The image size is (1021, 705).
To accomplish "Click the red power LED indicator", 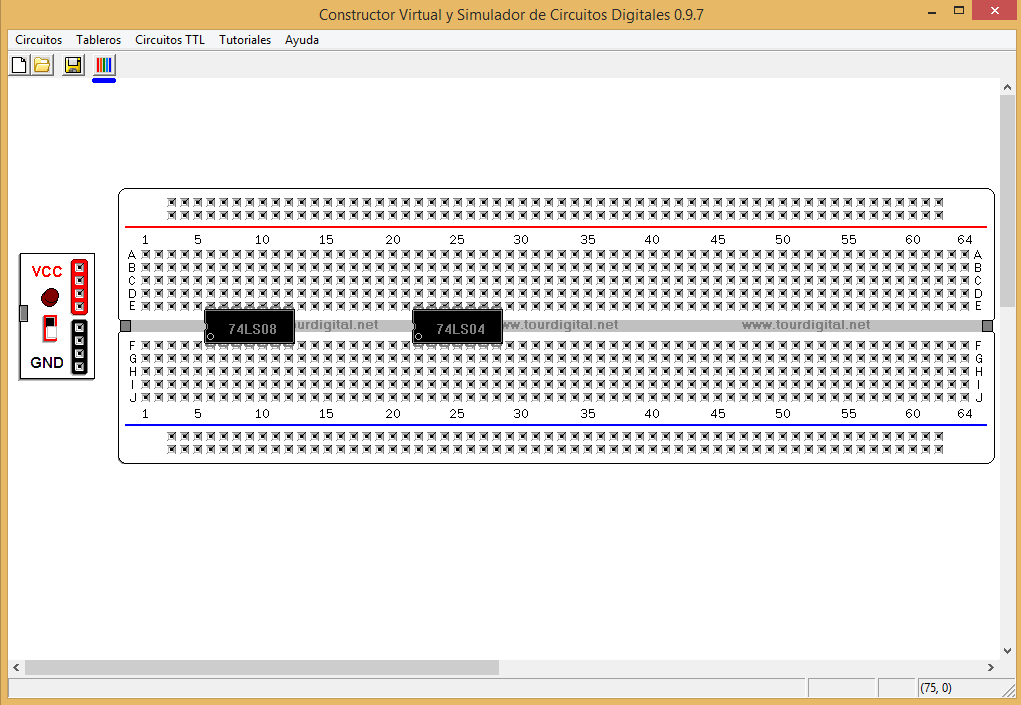I will click(50, 297).
